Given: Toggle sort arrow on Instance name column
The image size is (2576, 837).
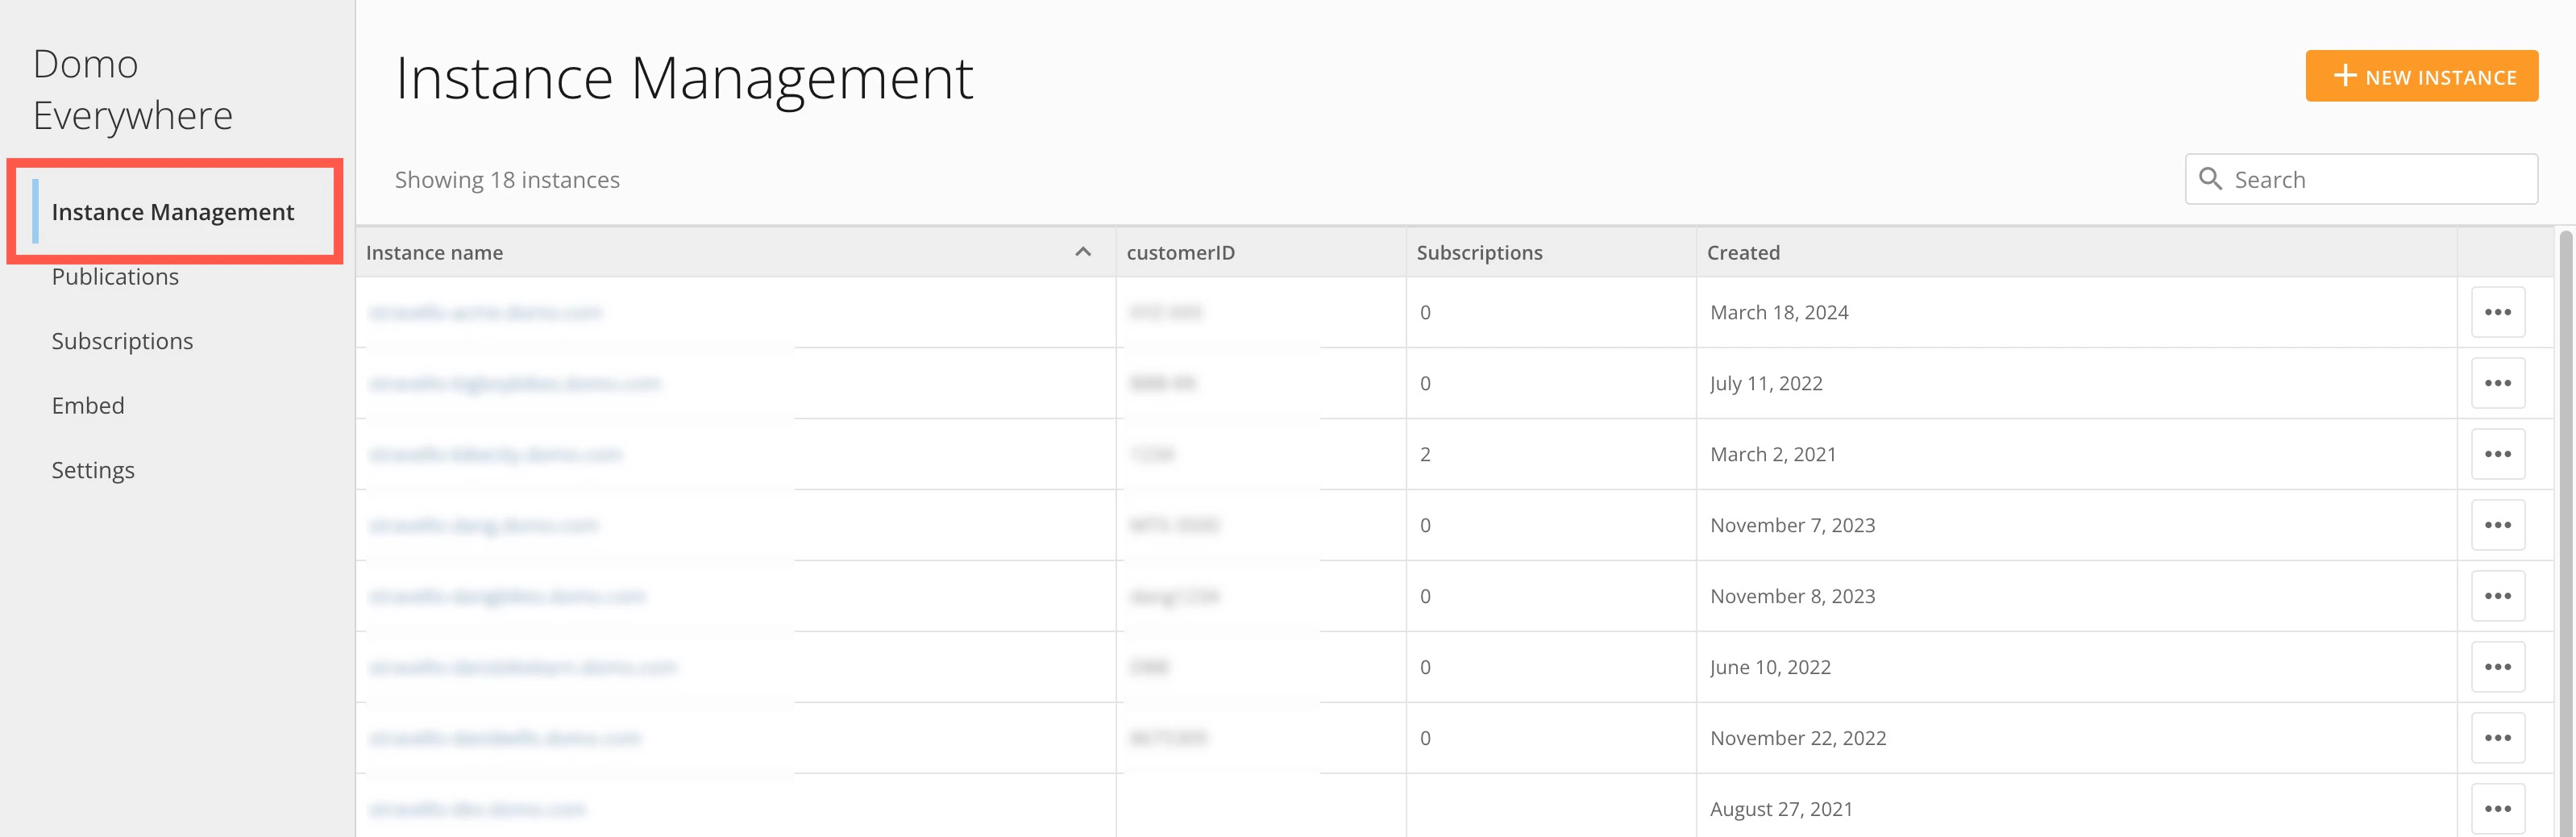Looking at the screenshot, I should [1082, 252].
